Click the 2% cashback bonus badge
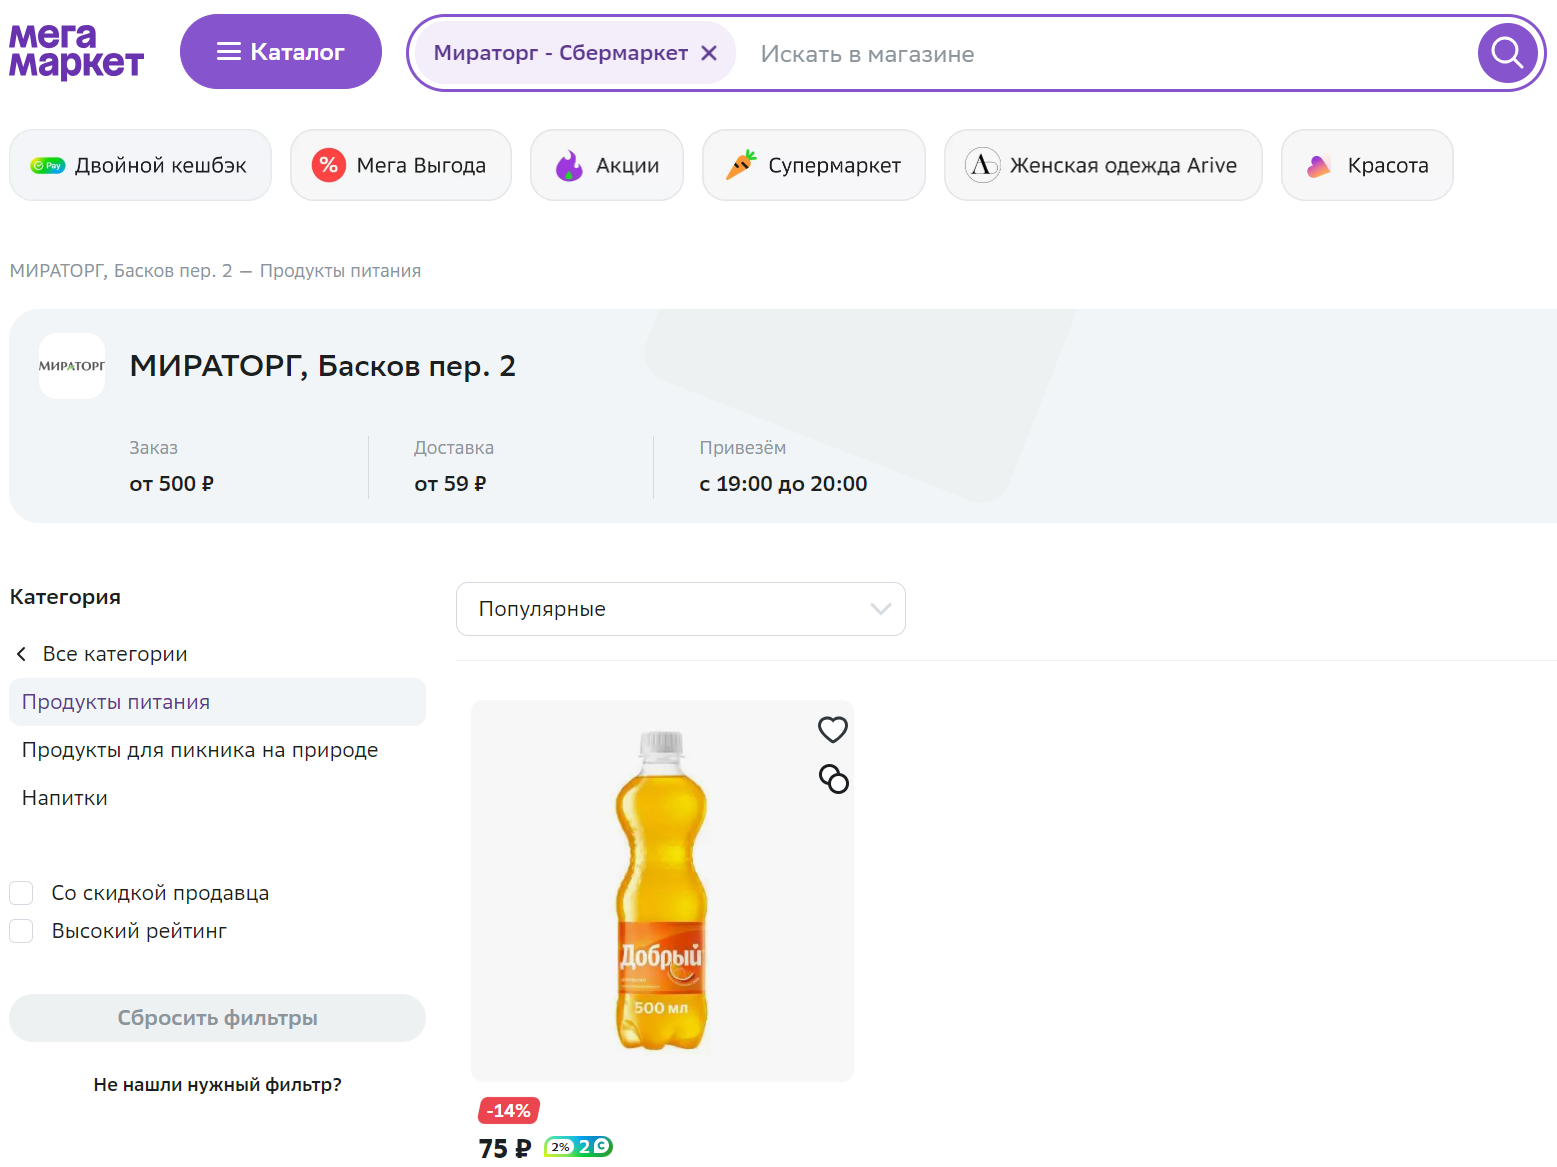 (578, 1147)
